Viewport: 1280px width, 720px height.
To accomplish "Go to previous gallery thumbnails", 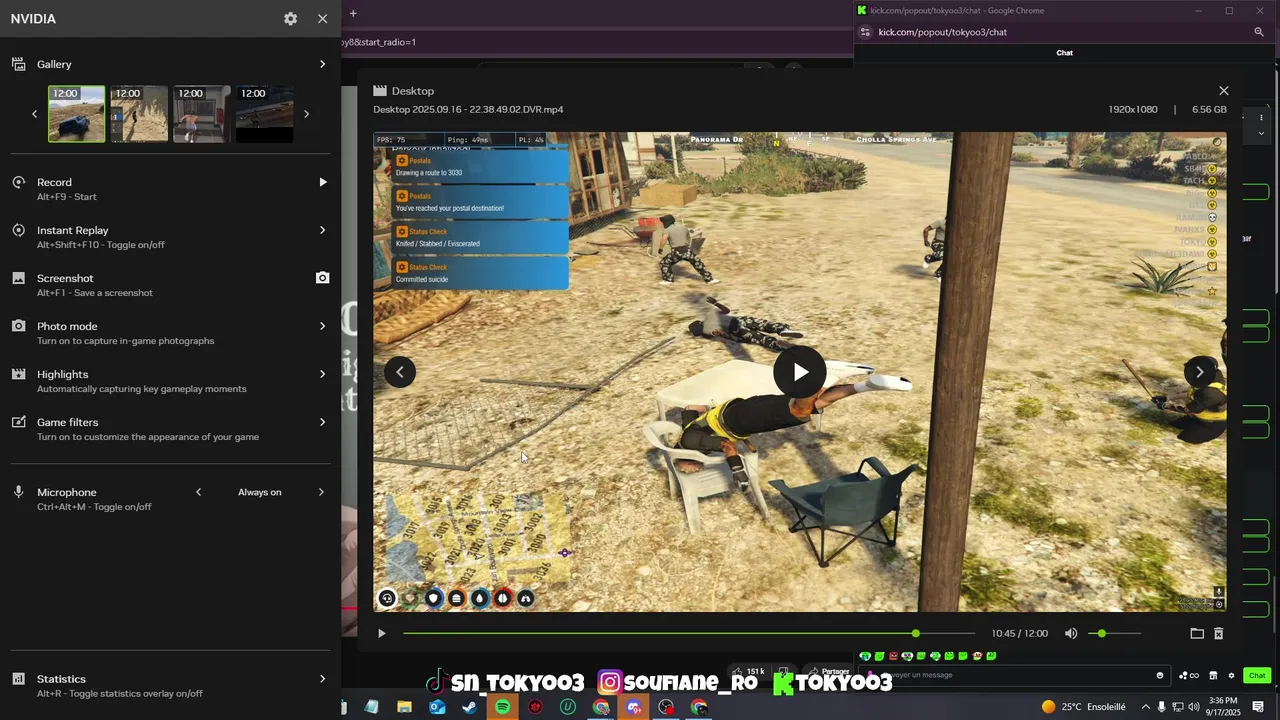I will pyautogui.click(x=34, y=114).
